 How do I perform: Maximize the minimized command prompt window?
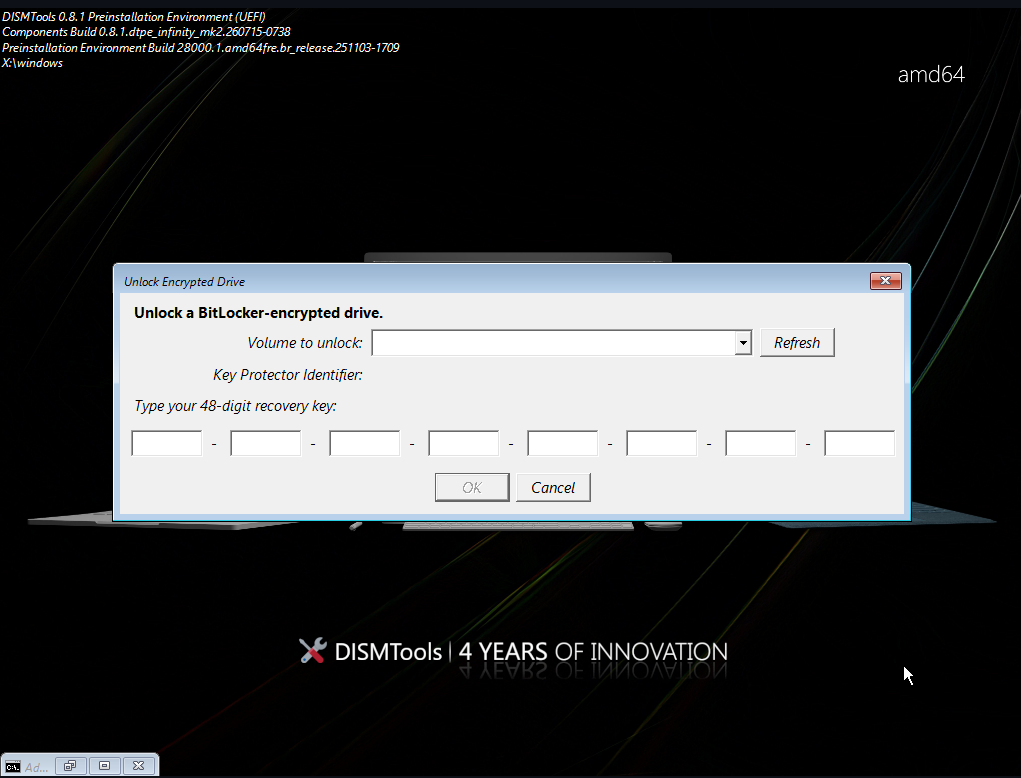(104, 766)
